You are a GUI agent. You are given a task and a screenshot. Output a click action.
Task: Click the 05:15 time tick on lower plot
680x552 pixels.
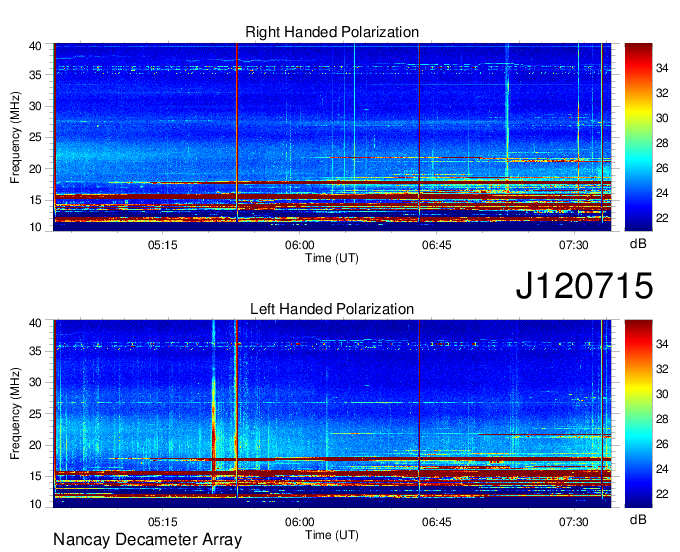click(163, 522)
